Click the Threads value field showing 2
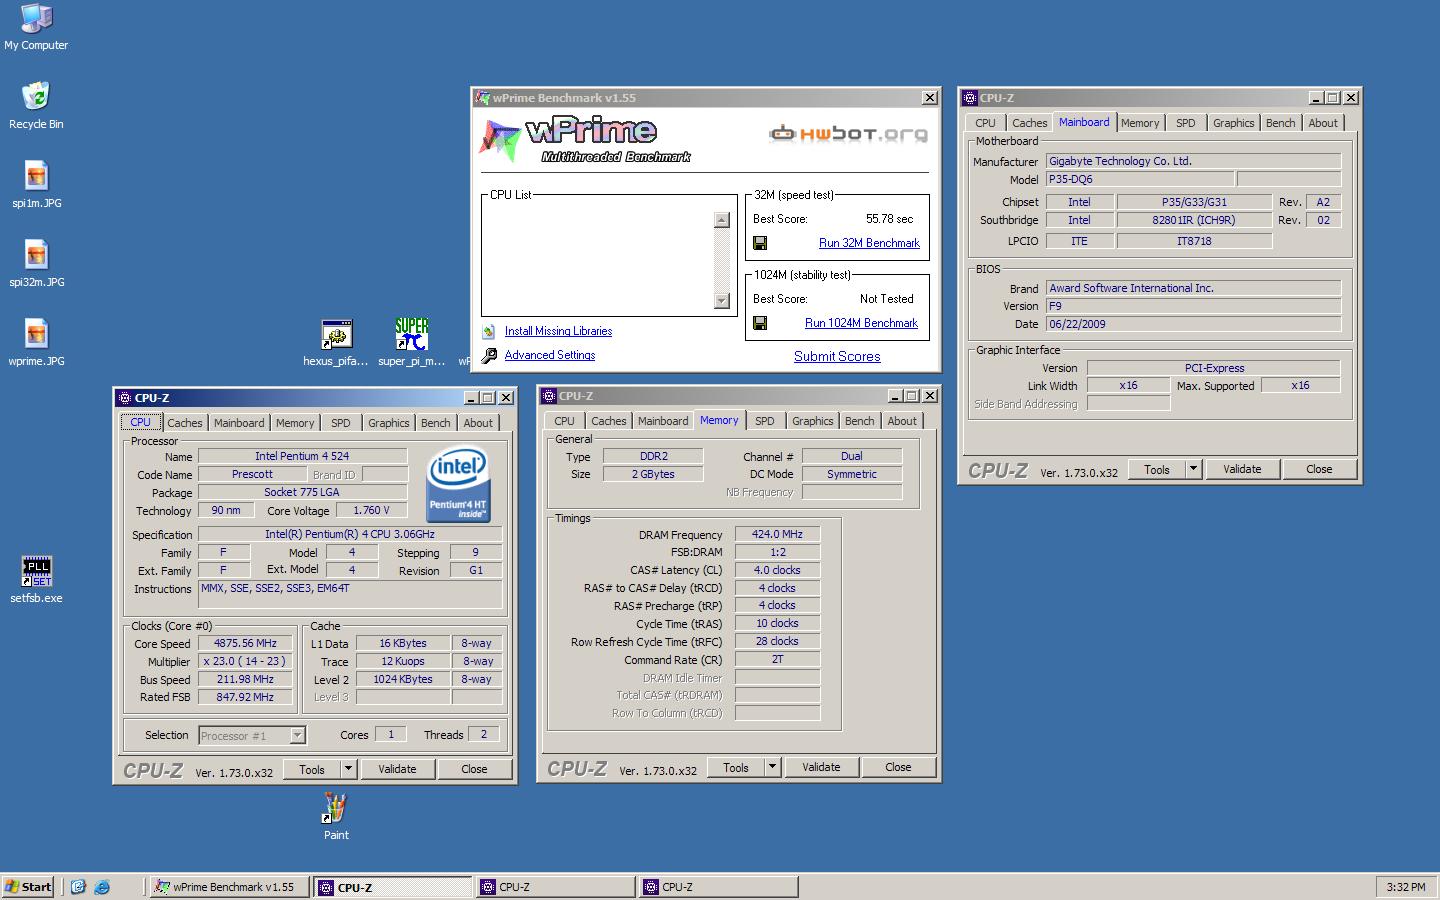 pos(484,734)
